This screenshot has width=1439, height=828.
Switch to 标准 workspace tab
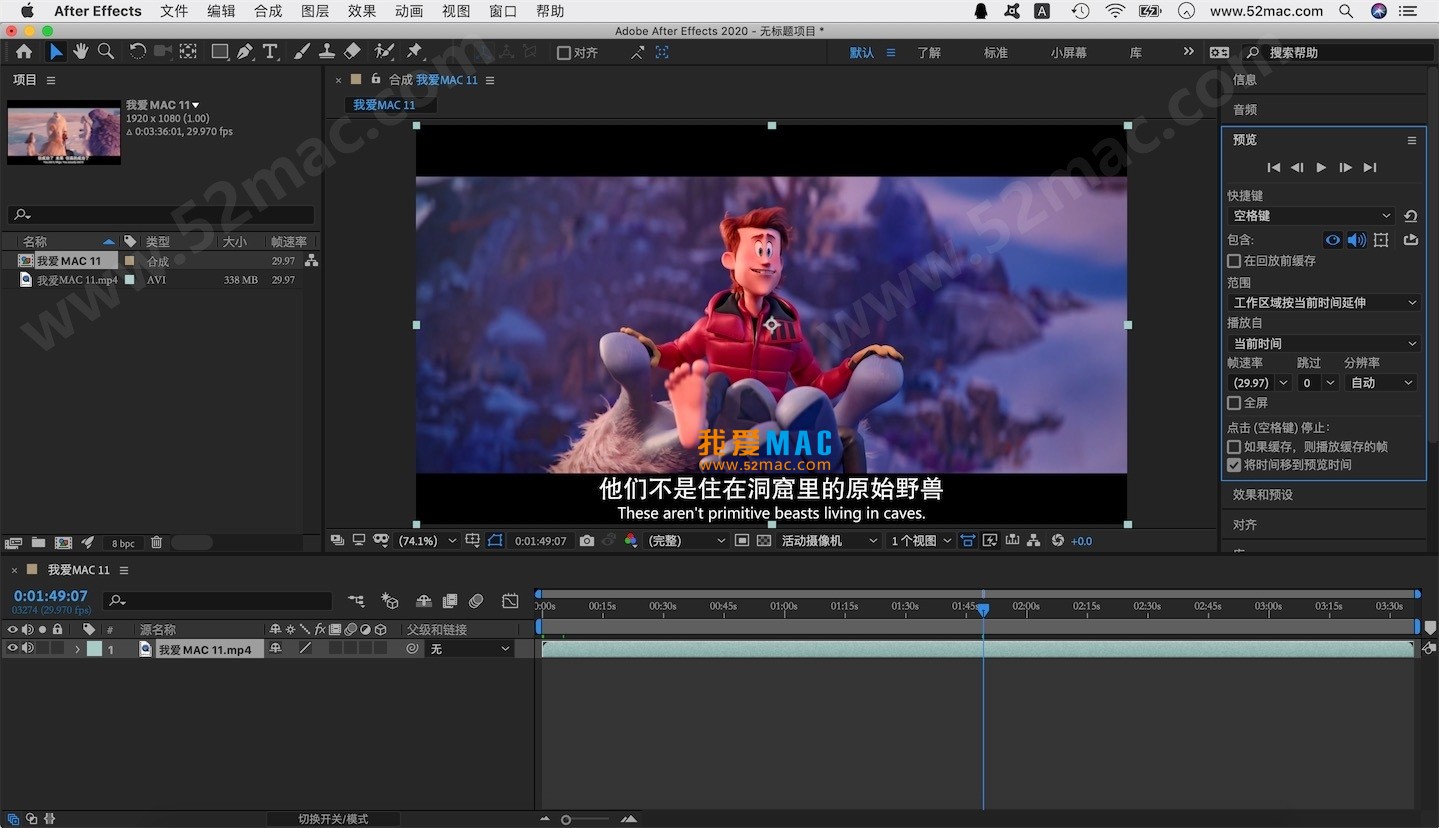click(996, 53)
